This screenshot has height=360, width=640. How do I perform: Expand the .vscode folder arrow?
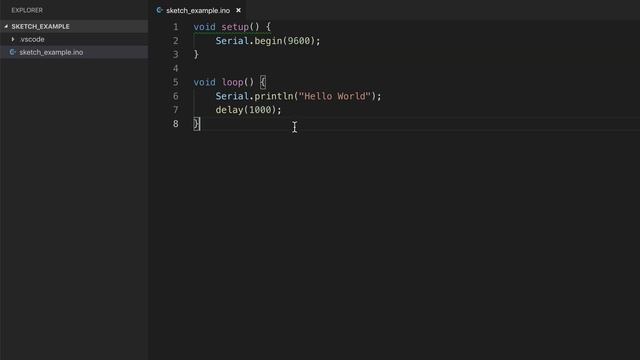[x=13, y=39]
